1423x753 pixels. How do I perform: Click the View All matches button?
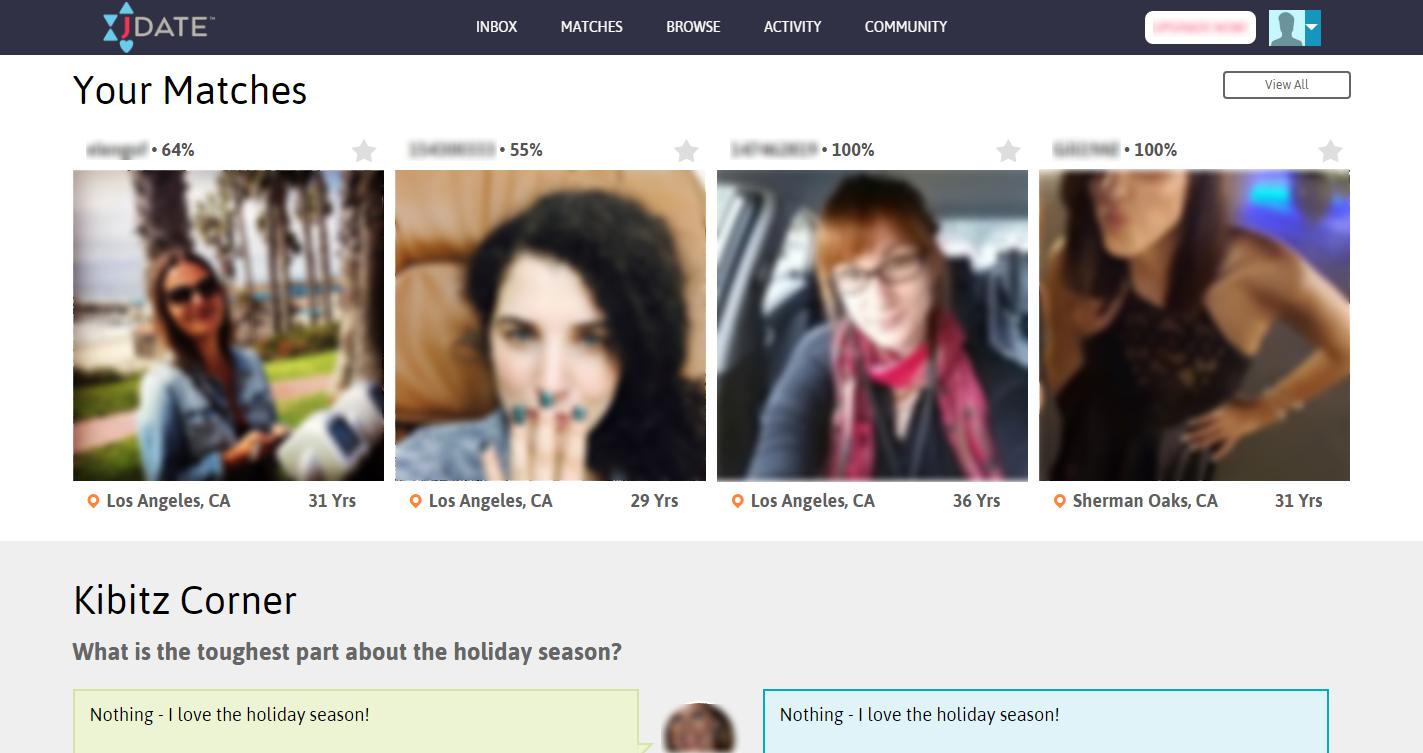pyautogui.click(x=1286, y=85)
